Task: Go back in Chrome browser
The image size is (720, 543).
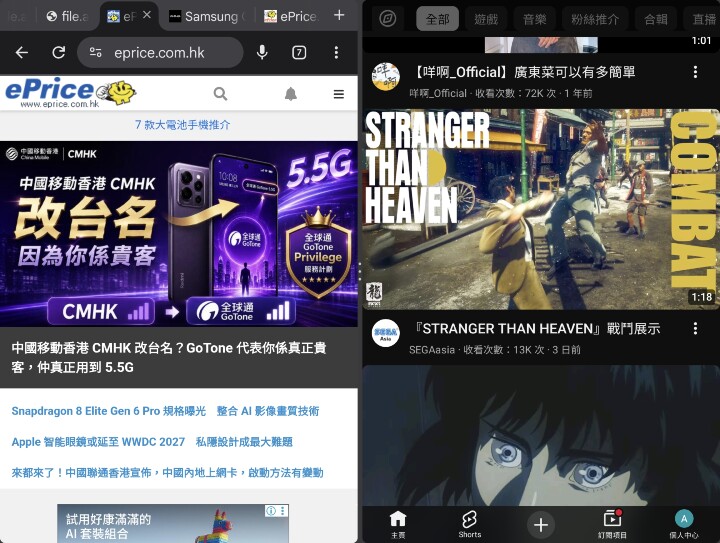Action: click(x=22, y=52)
